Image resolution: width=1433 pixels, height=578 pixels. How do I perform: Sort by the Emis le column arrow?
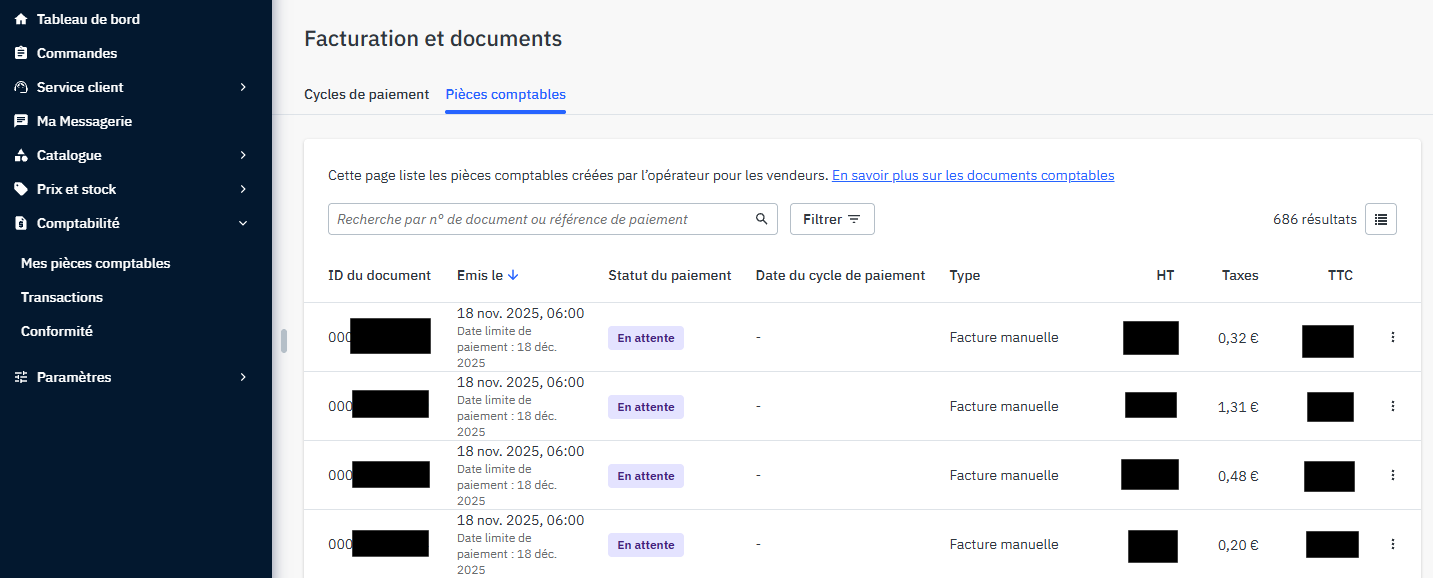(513, 275)
